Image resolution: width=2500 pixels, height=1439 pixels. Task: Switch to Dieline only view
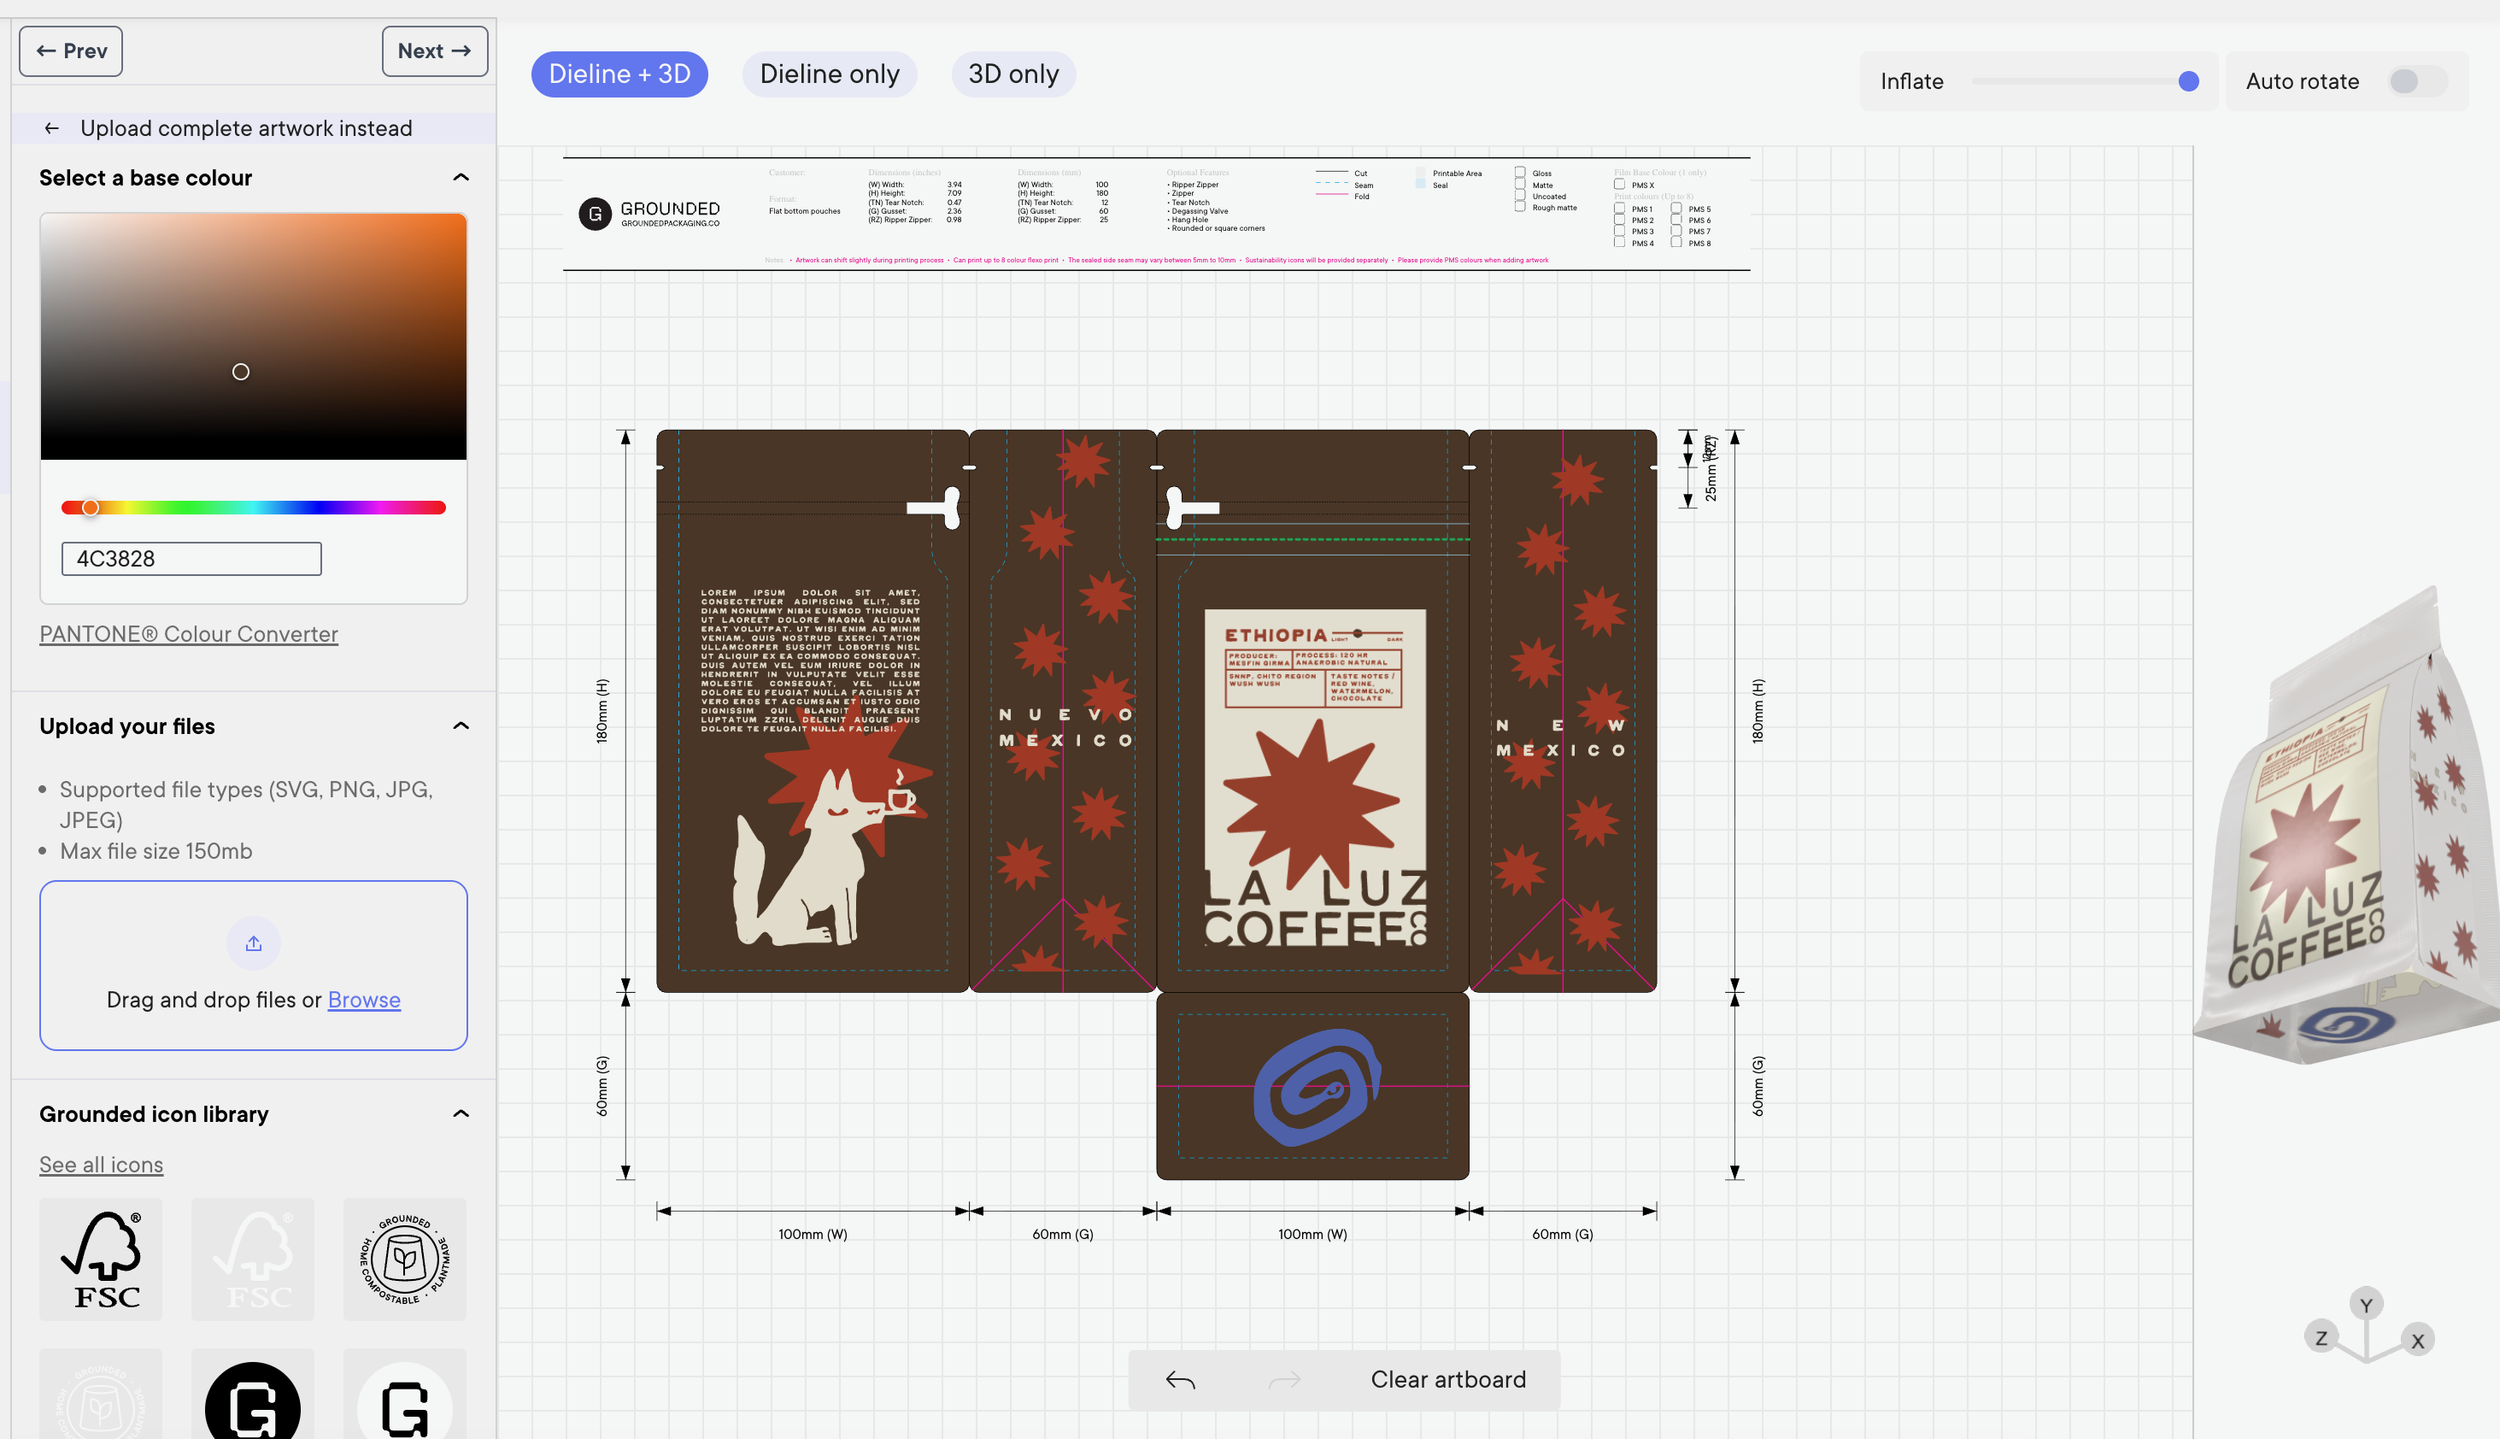tap(829, 74)
